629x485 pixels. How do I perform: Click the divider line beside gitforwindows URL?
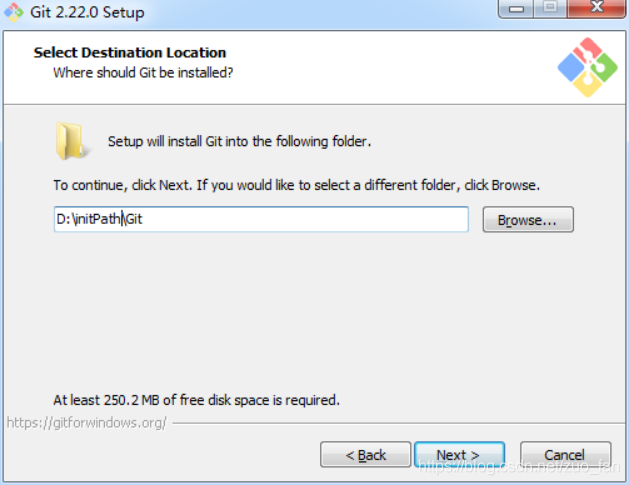pyautogui.click(x=399, y=423)
